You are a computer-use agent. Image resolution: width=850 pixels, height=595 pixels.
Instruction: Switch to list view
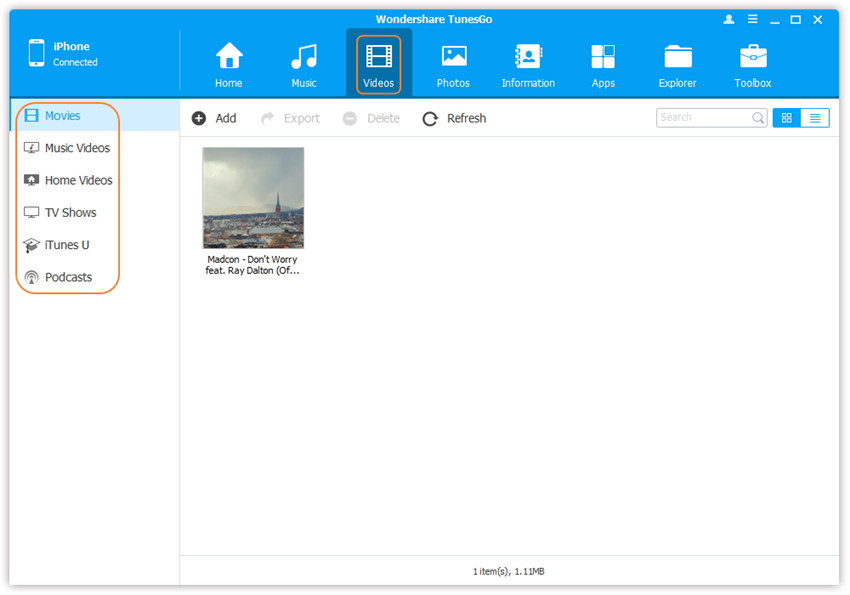[815, 118]
